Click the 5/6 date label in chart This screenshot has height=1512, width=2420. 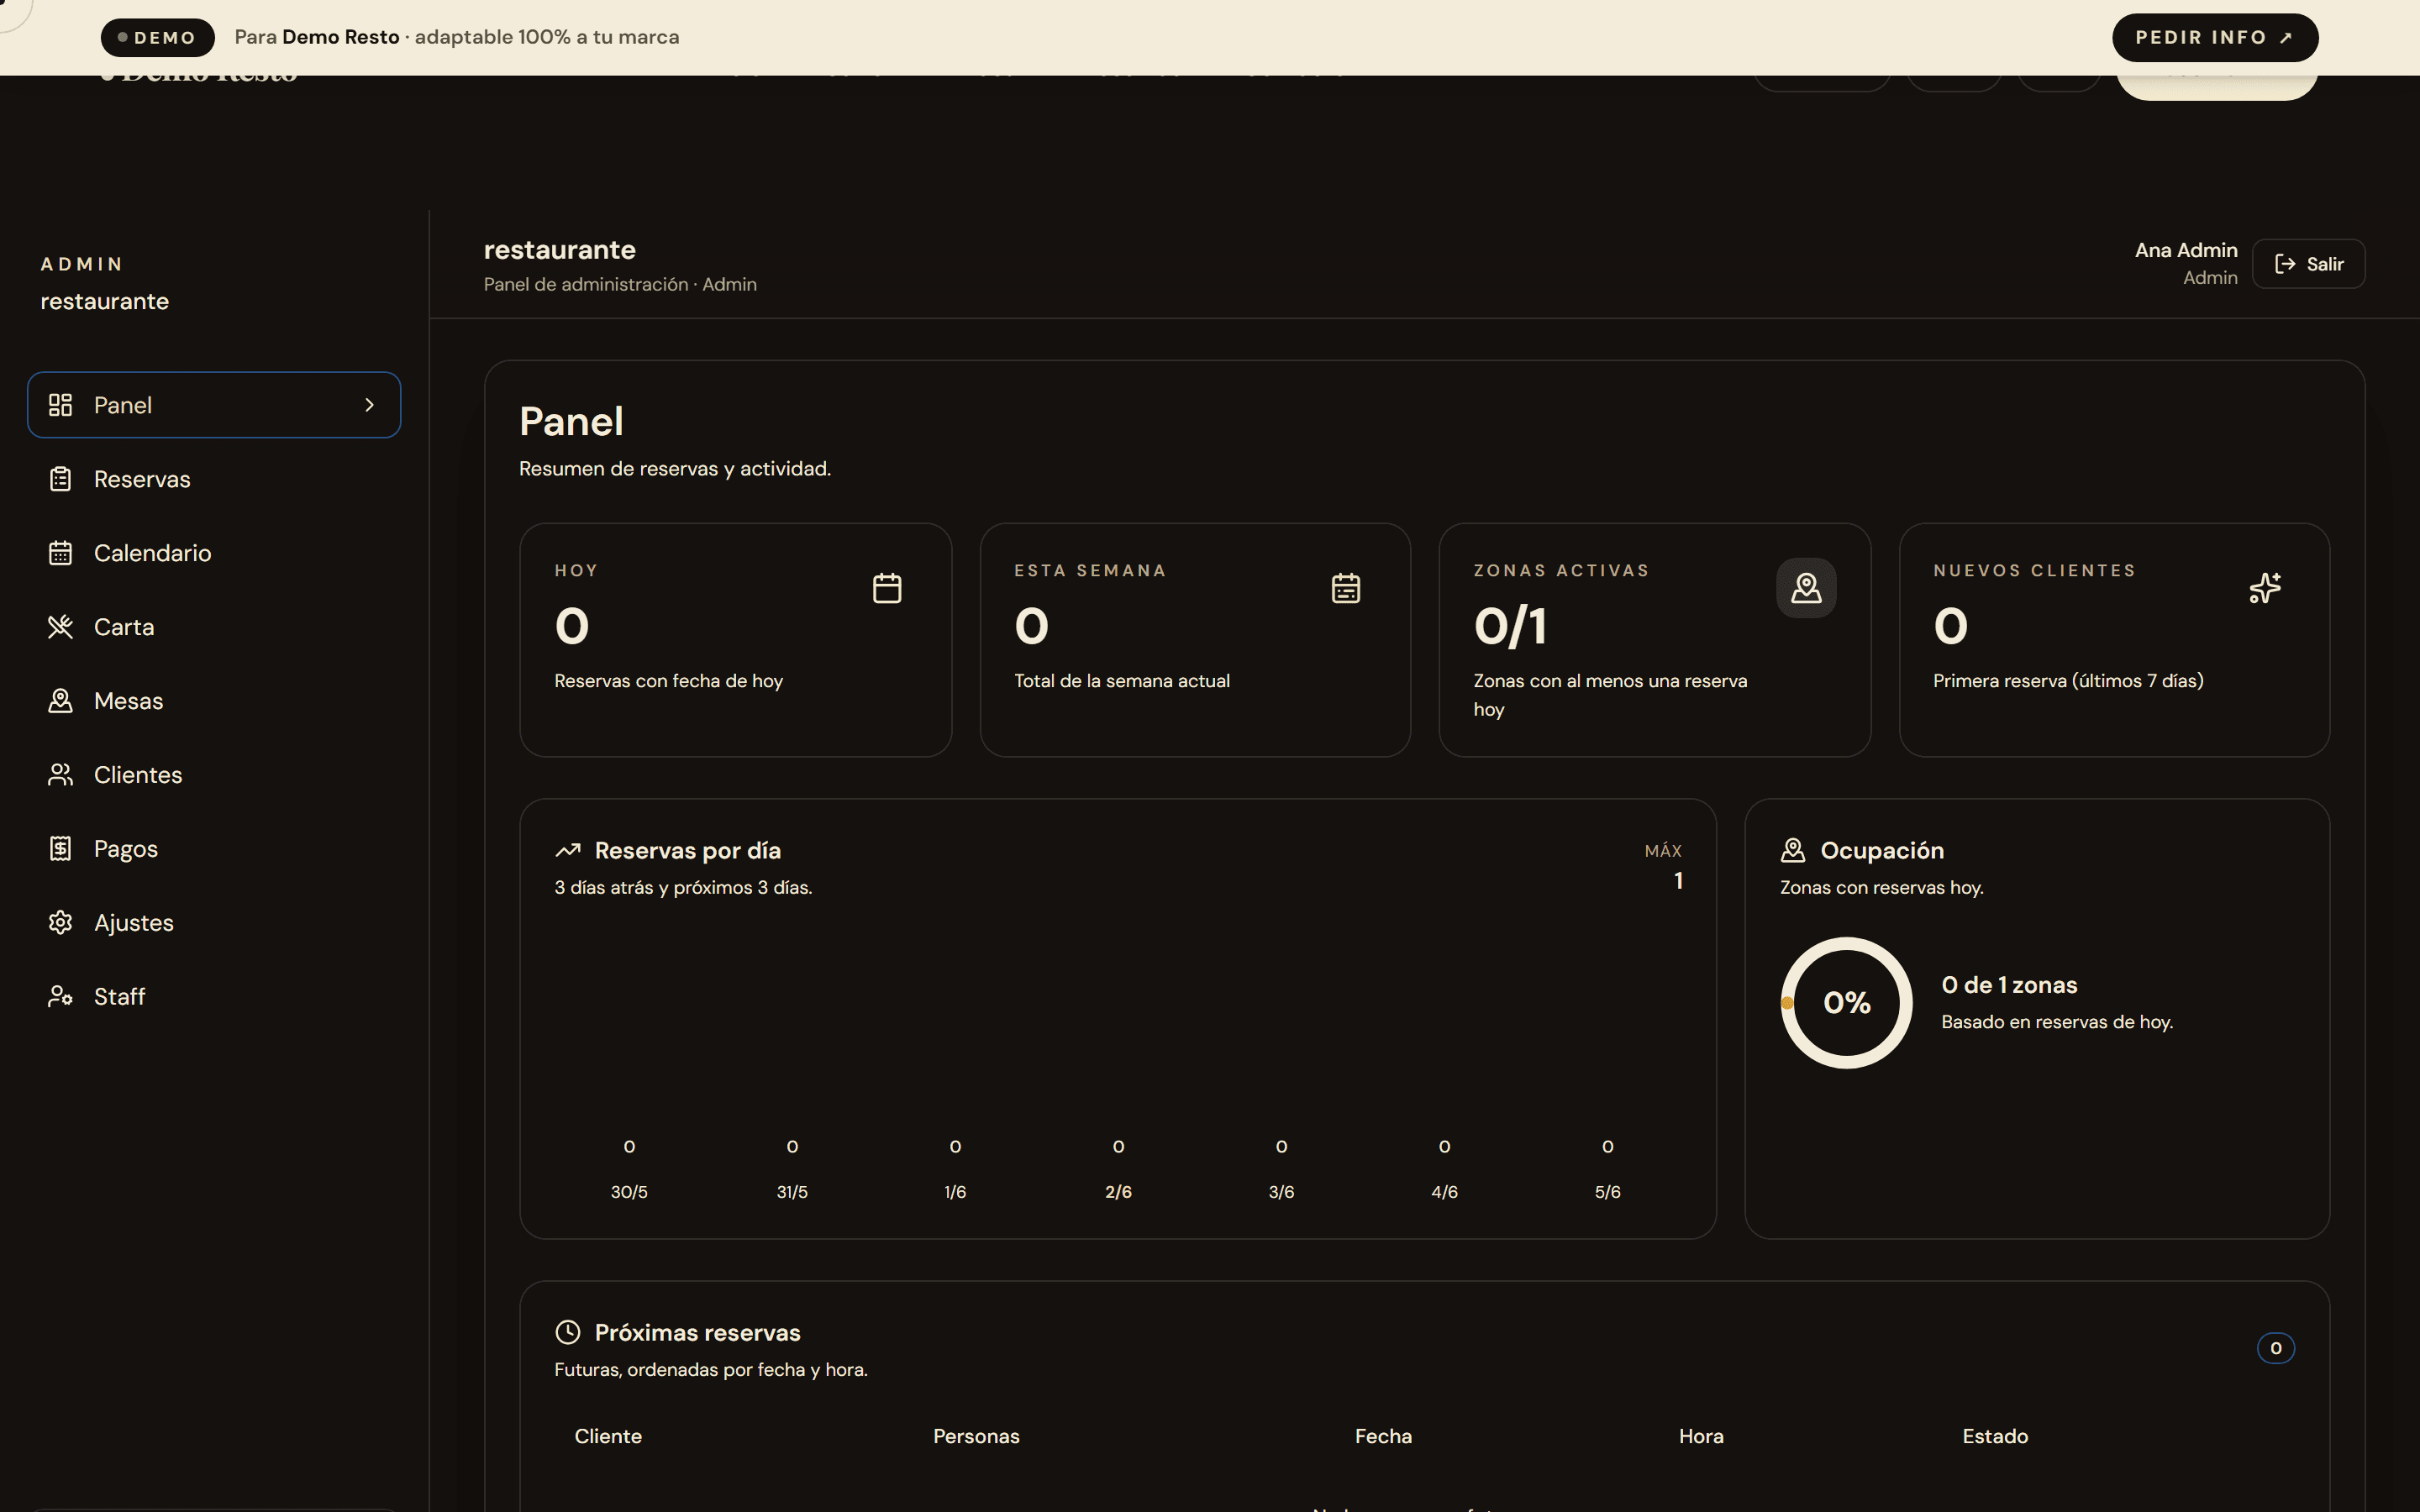tap(1607, 1192)
